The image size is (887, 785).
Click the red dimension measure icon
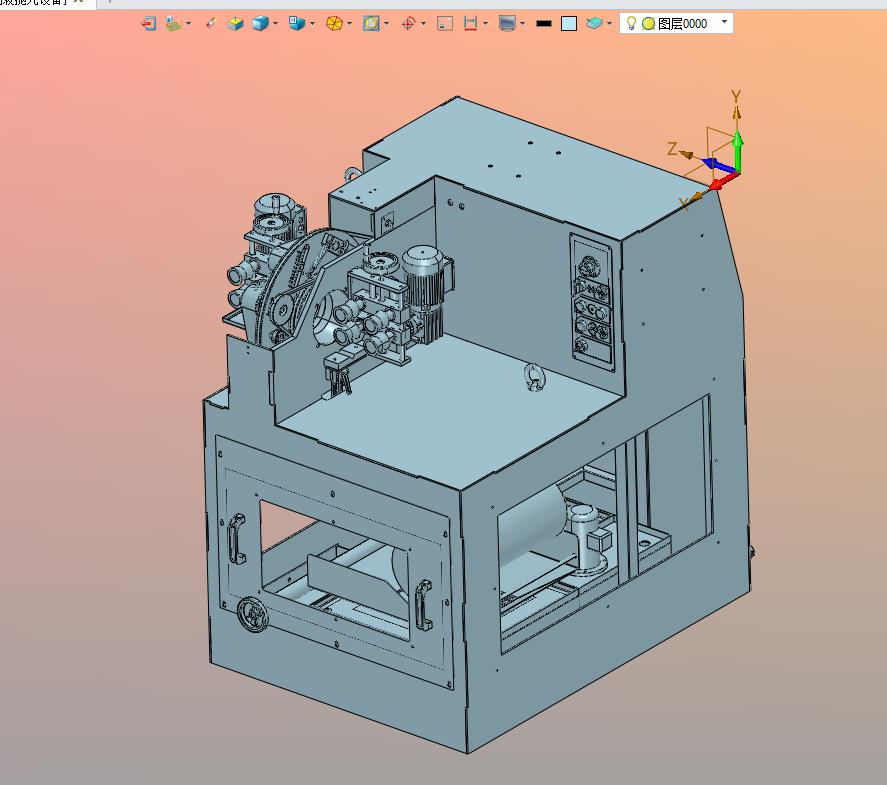(x=470, y=24)
